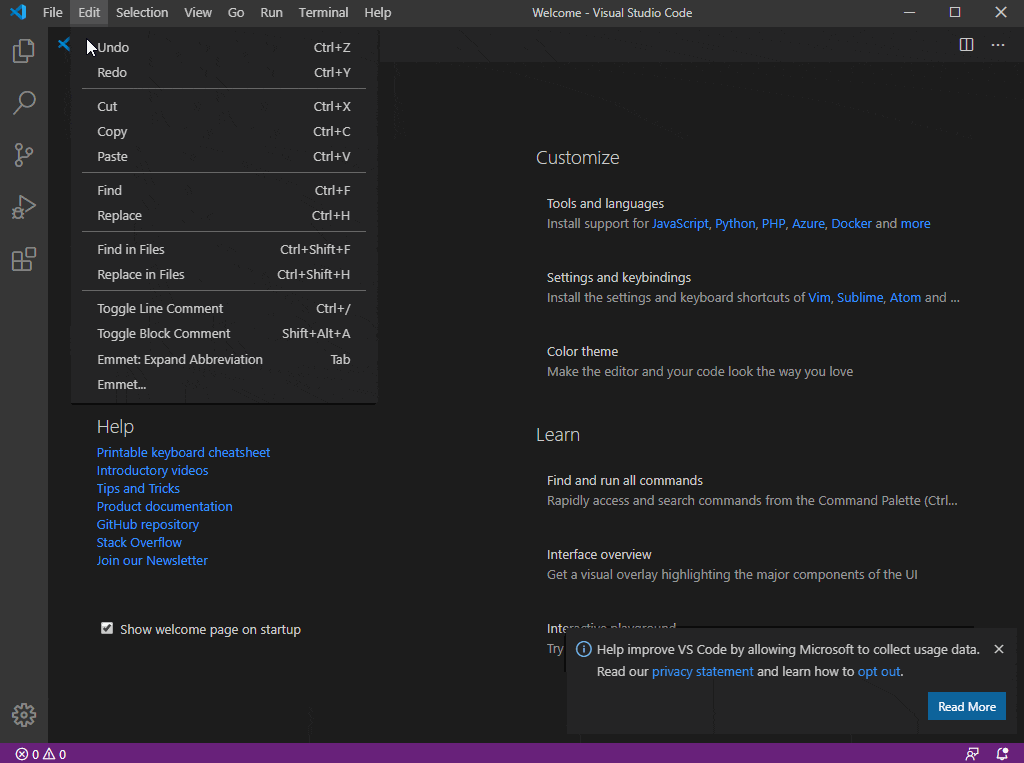Click the Welcome tab VS Code icon
This screenshot has height=763, width=1024.
(x=63, y=44)
